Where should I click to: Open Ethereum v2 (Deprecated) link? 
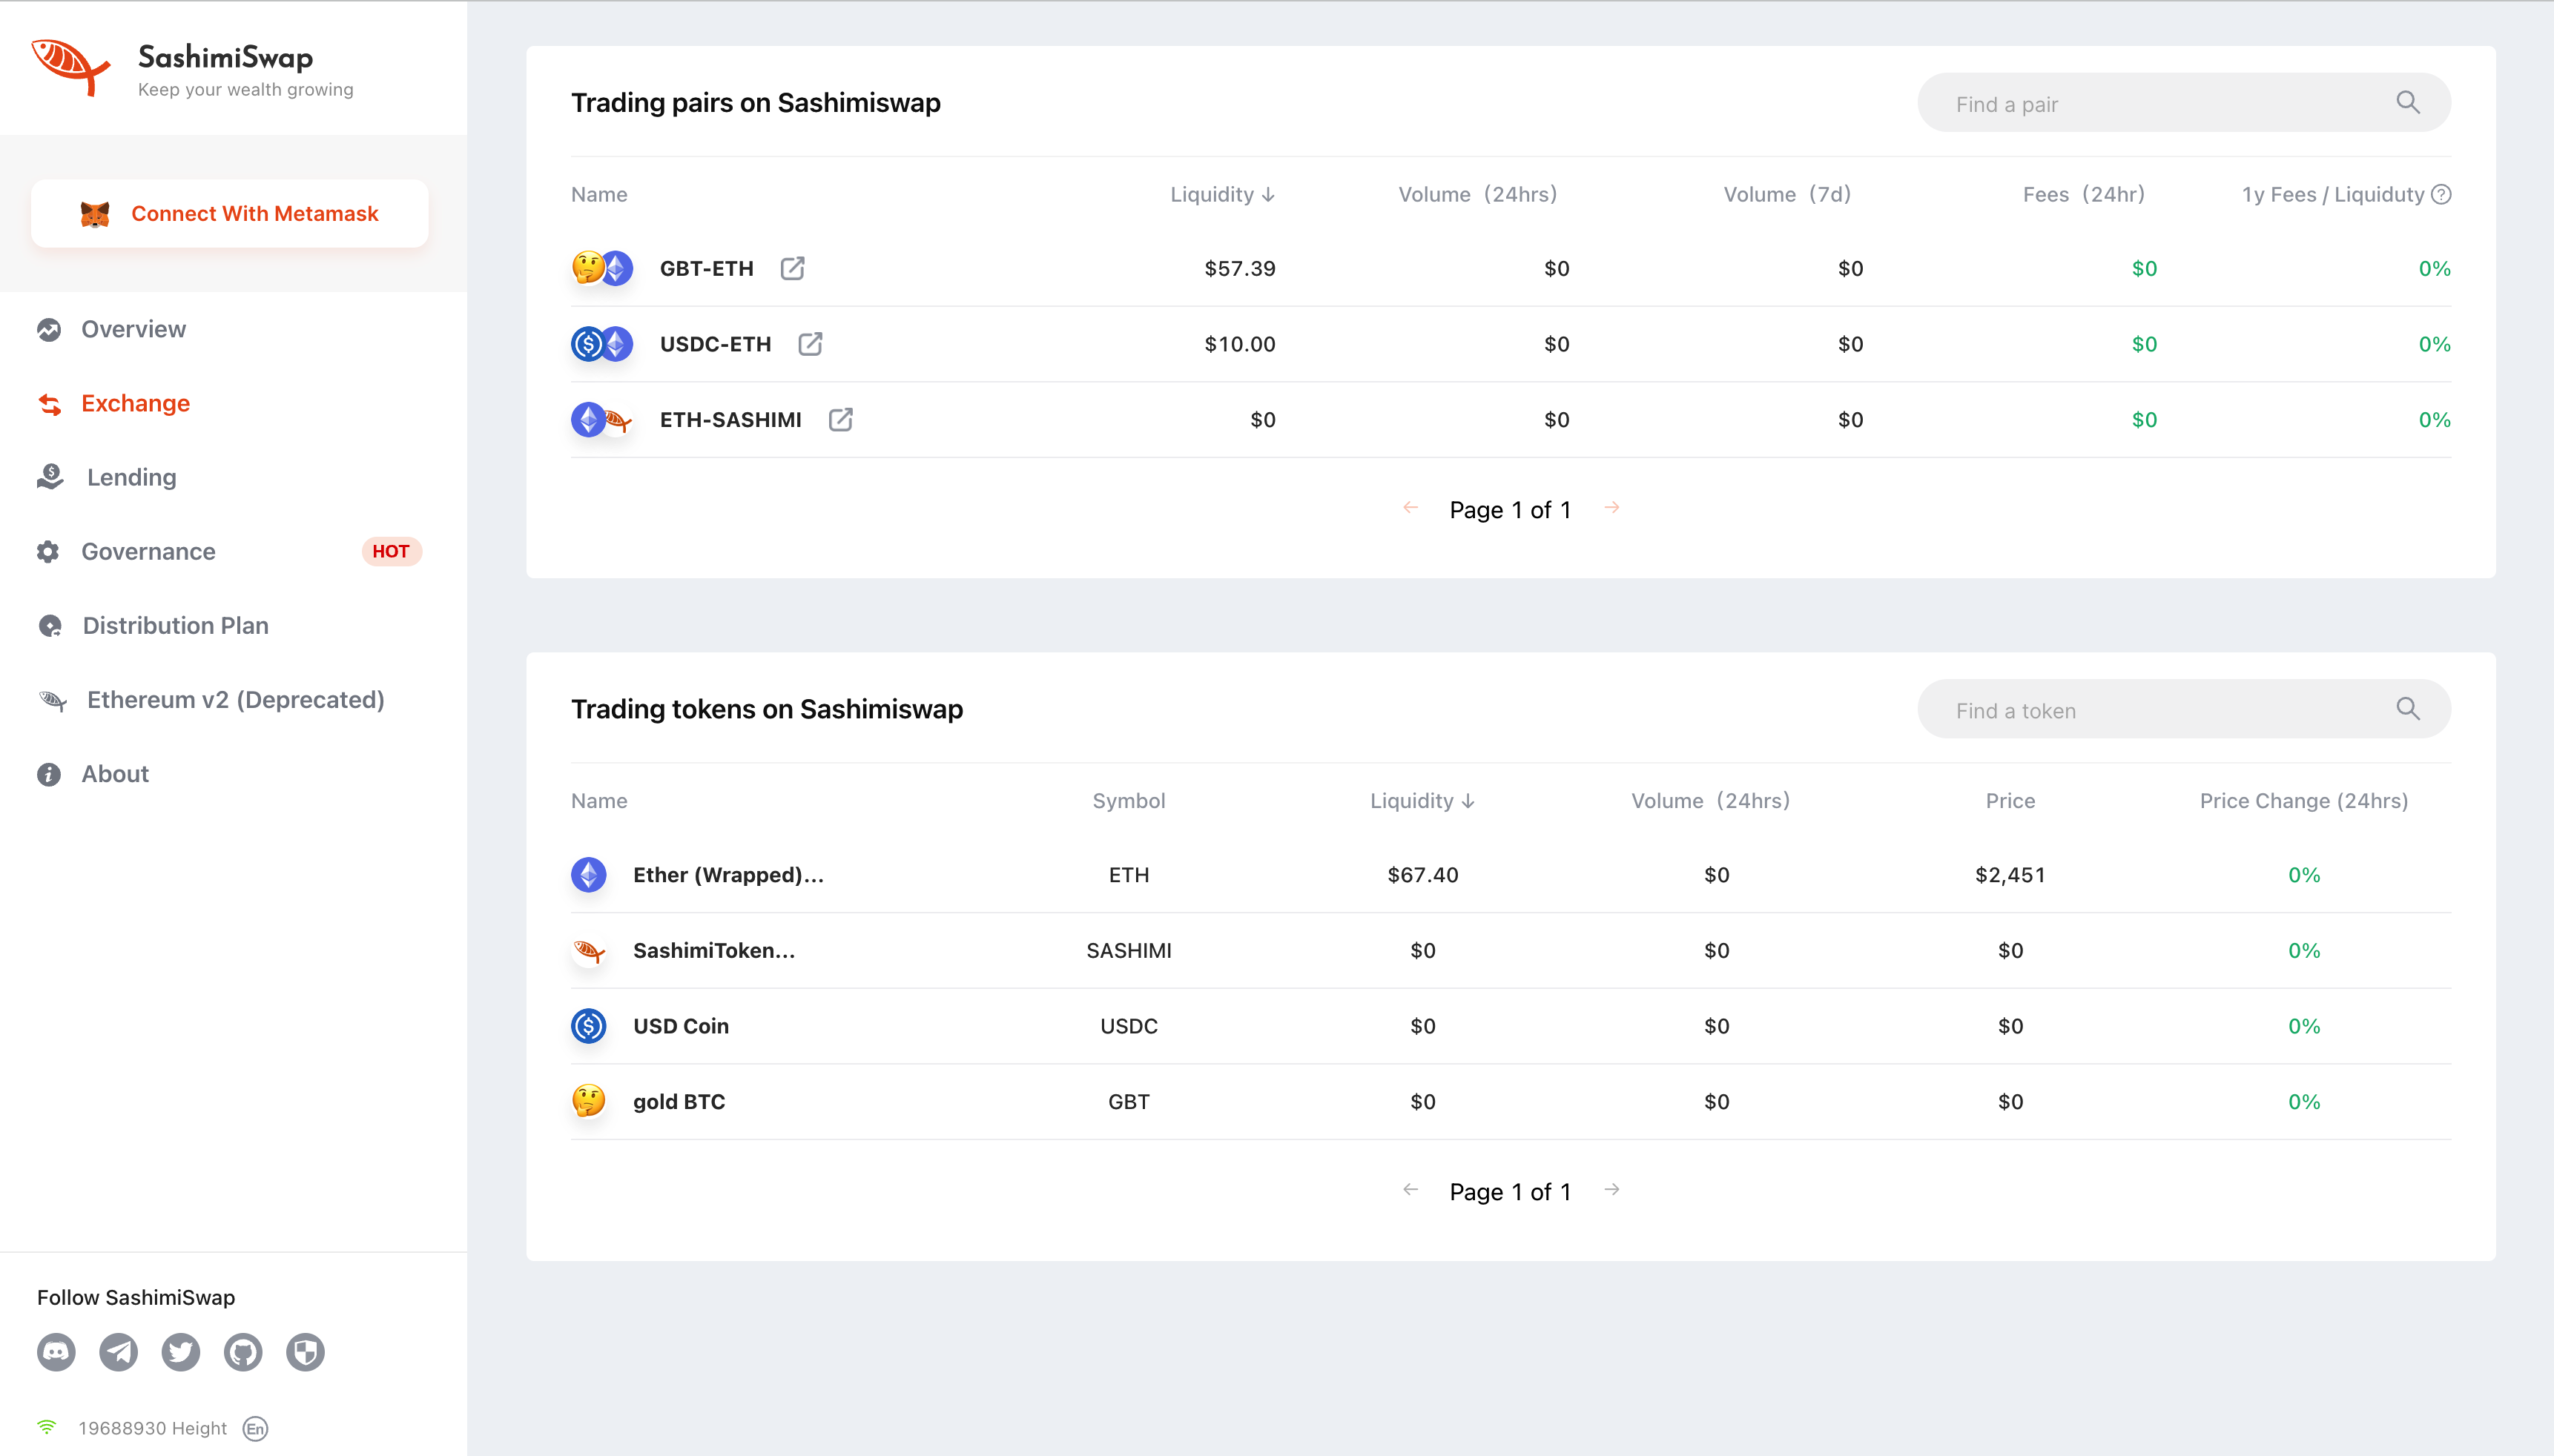[235, 699]
